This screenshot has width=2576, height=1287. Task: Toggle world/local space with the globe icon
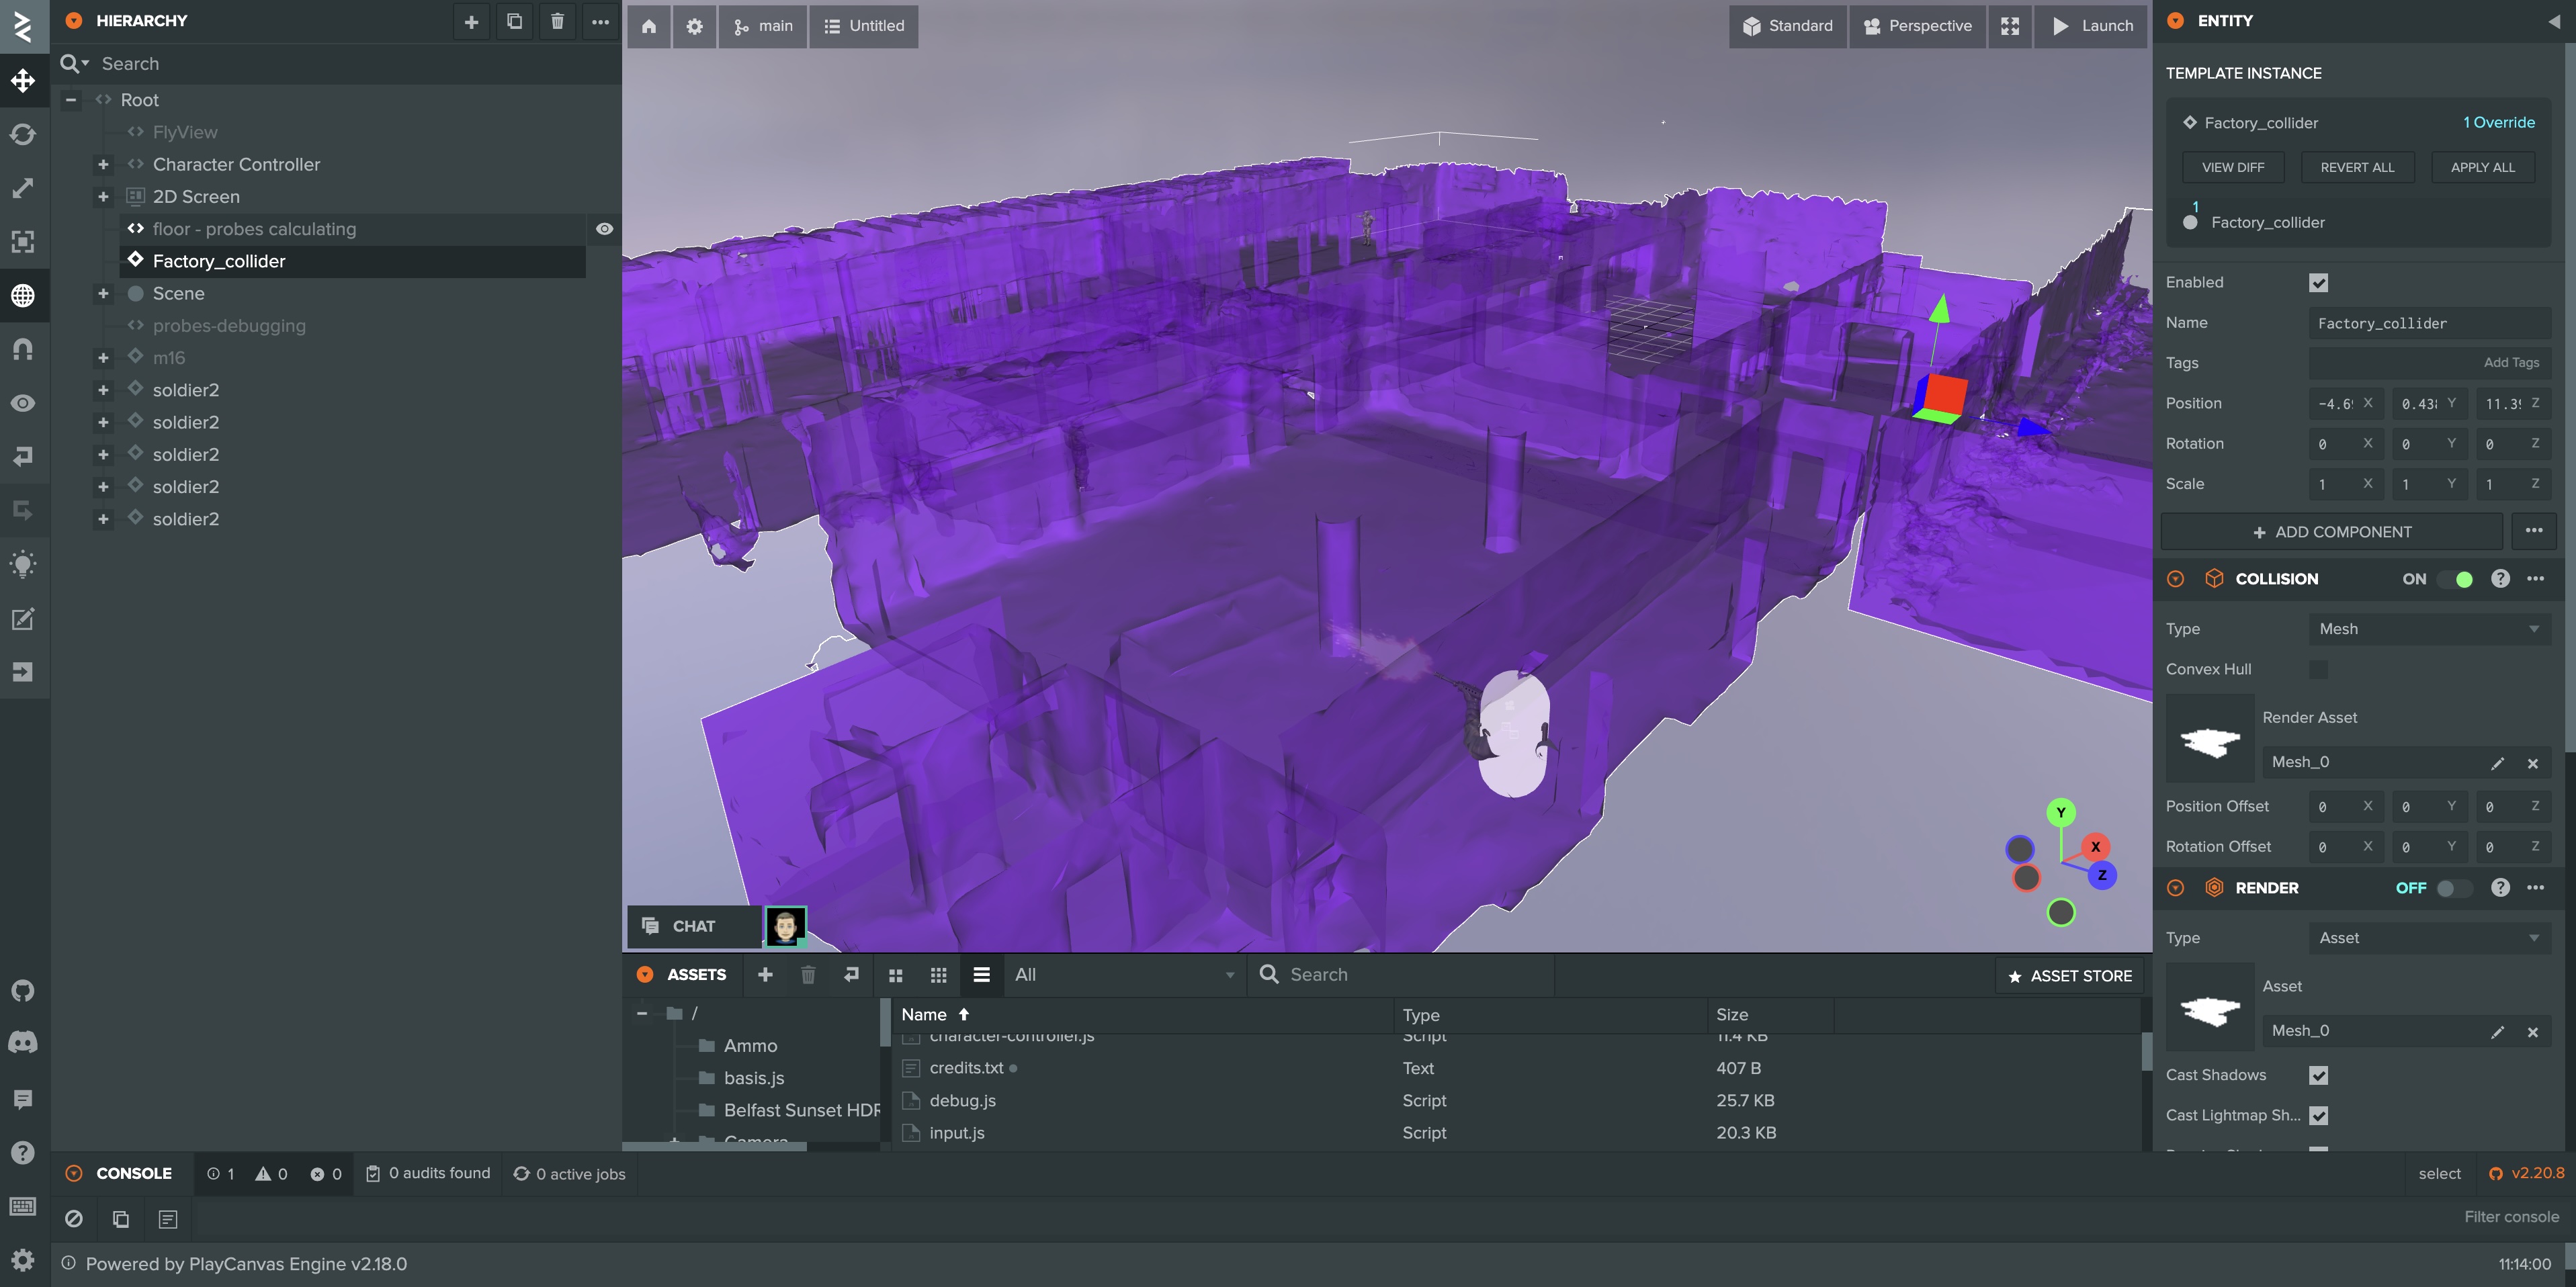pyautogui.click(x=23, y=295)
